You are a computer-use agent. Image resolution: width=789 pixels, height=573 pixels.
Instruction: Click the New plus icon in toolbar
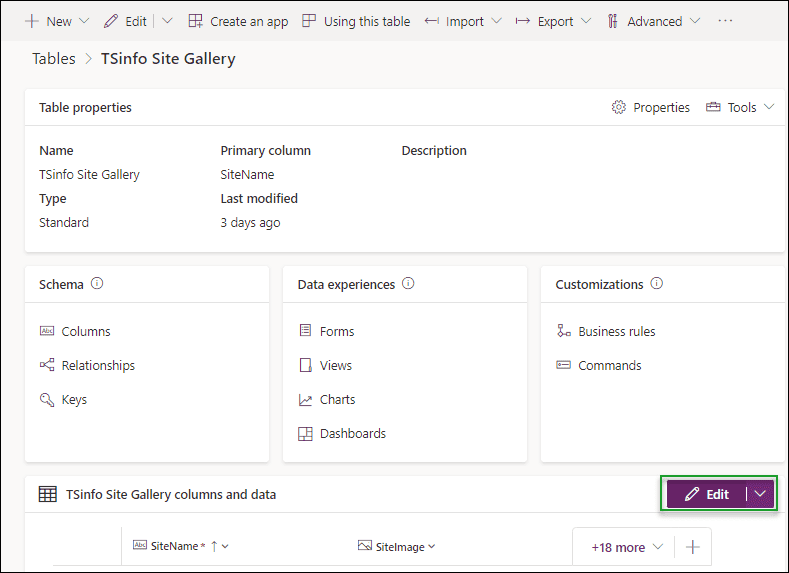coord(32,21)
